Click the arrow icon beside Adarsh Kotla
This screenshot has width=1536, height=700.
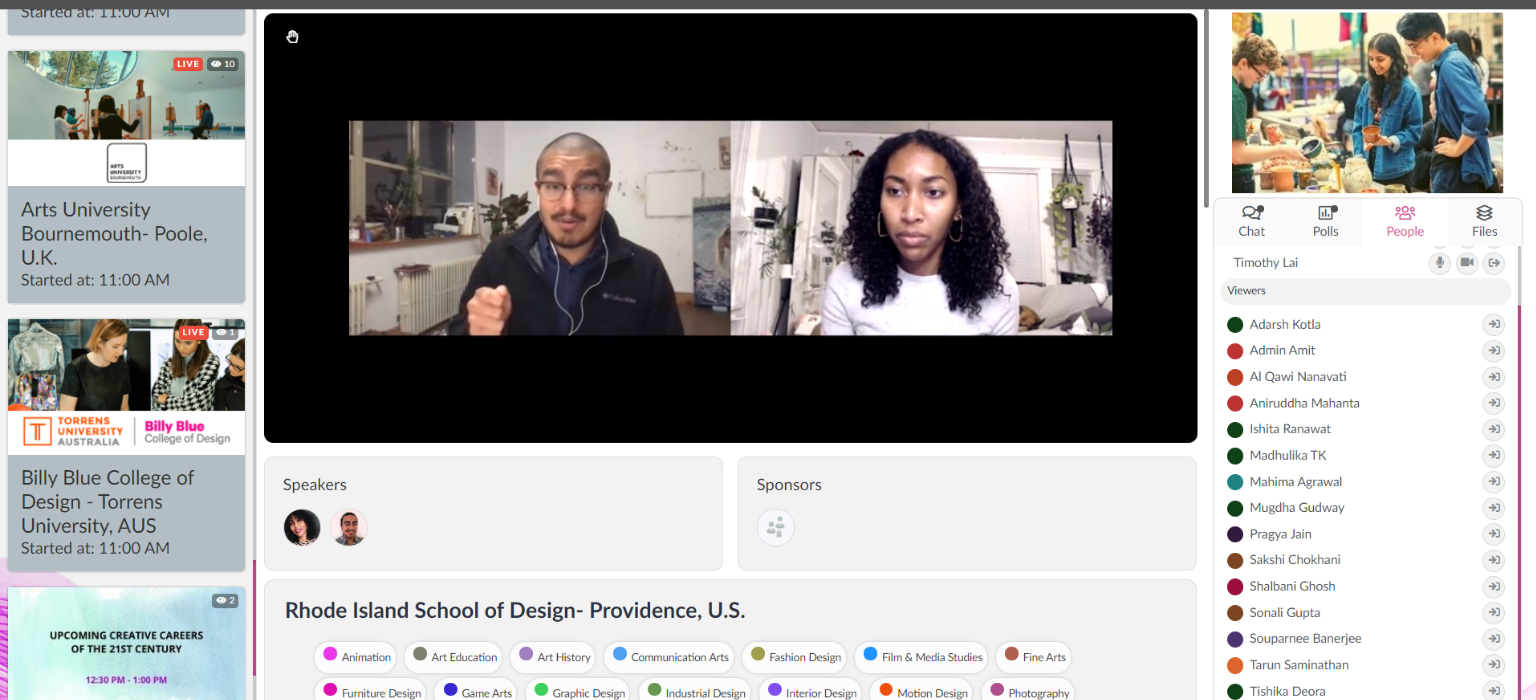(x=1493, y=324)
